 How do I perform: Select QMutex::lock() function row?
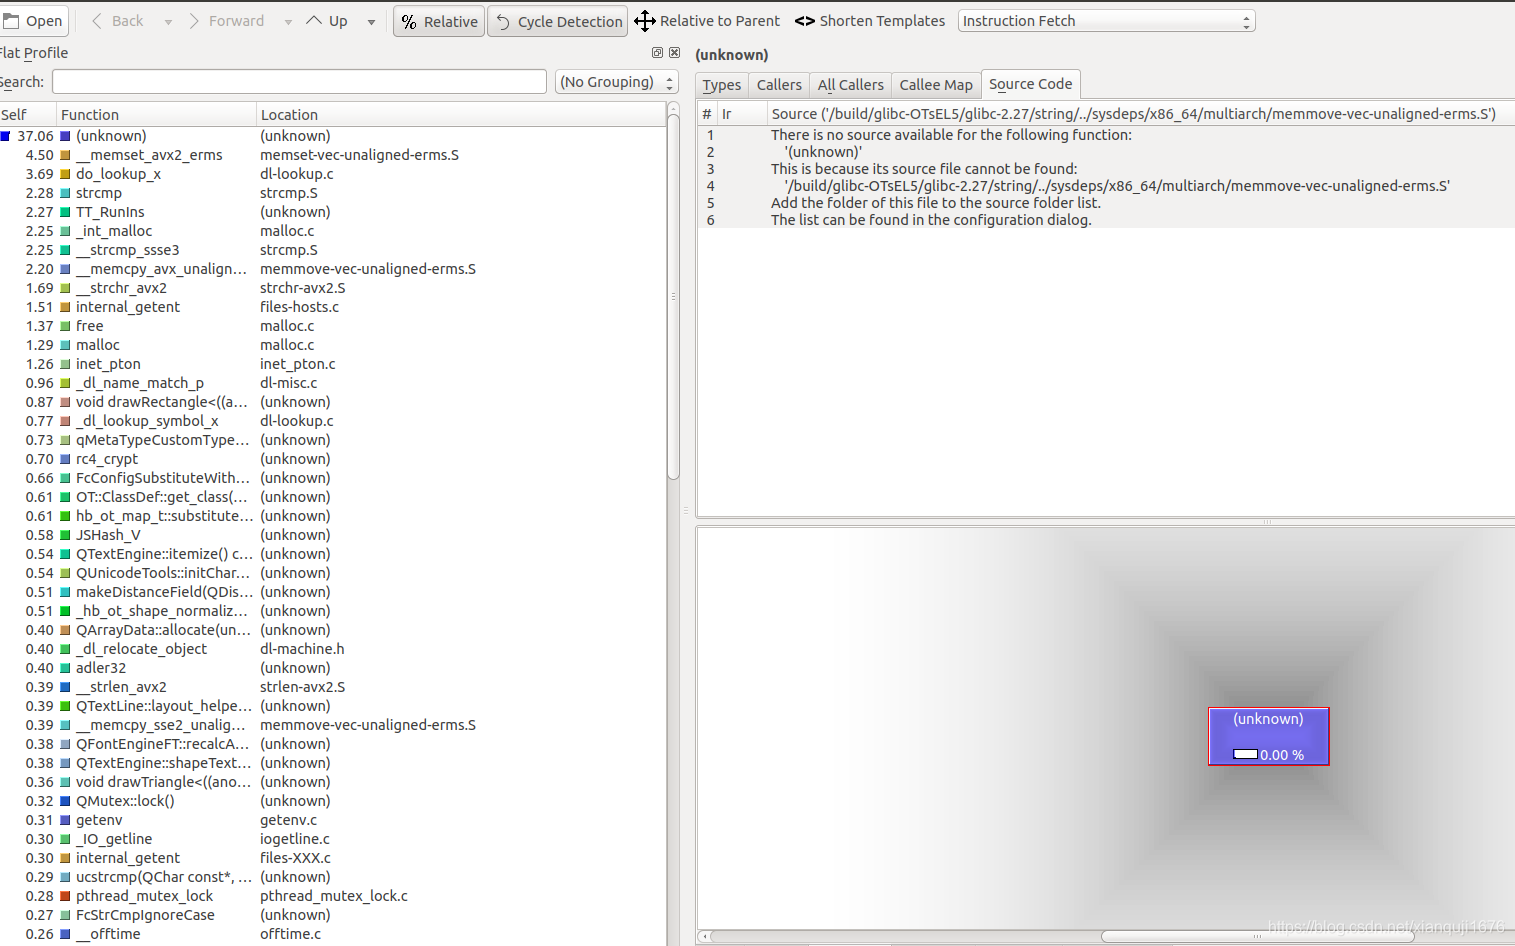(332, 801)
